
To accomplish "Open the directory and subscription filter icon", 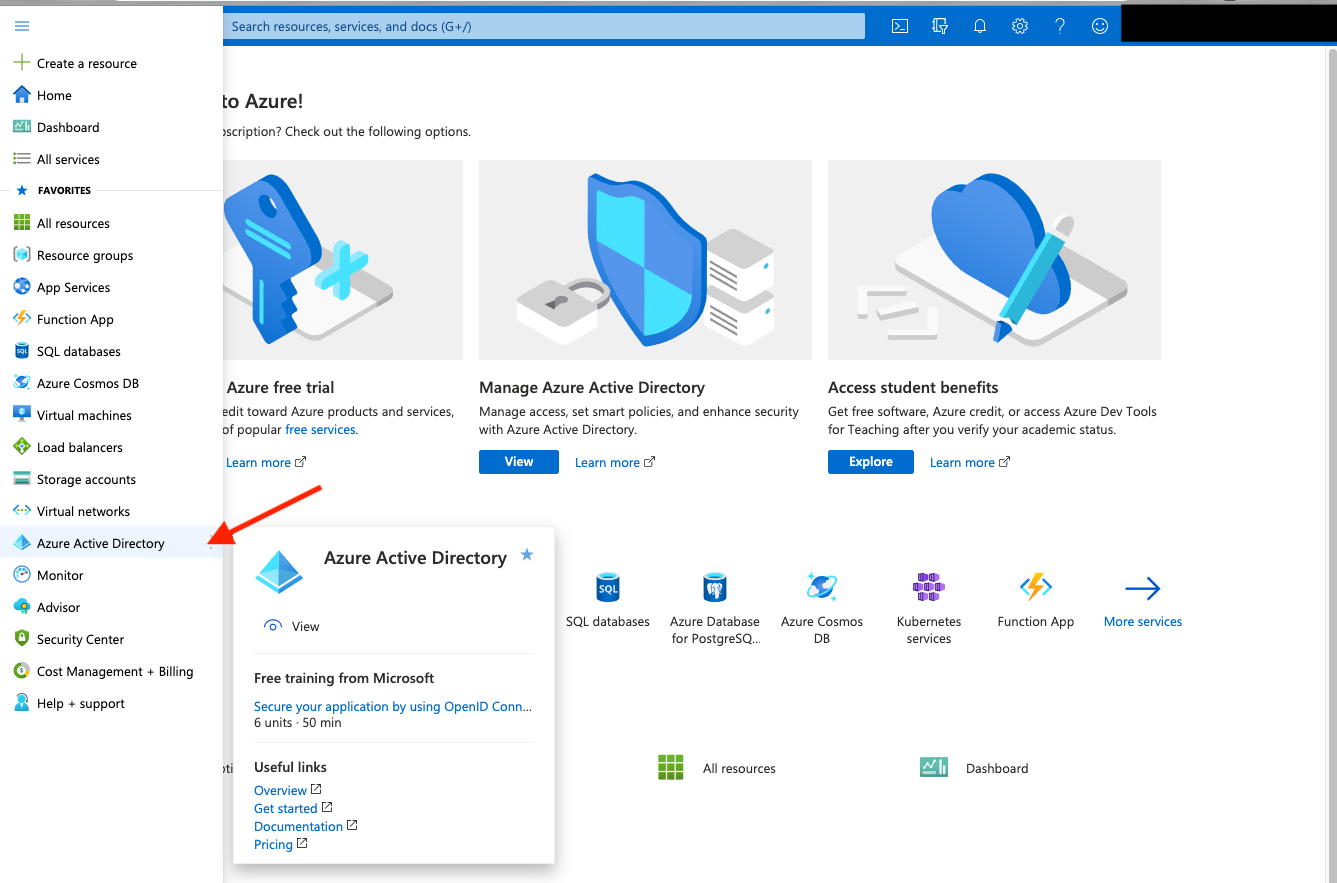I will (x=939, y=26).
